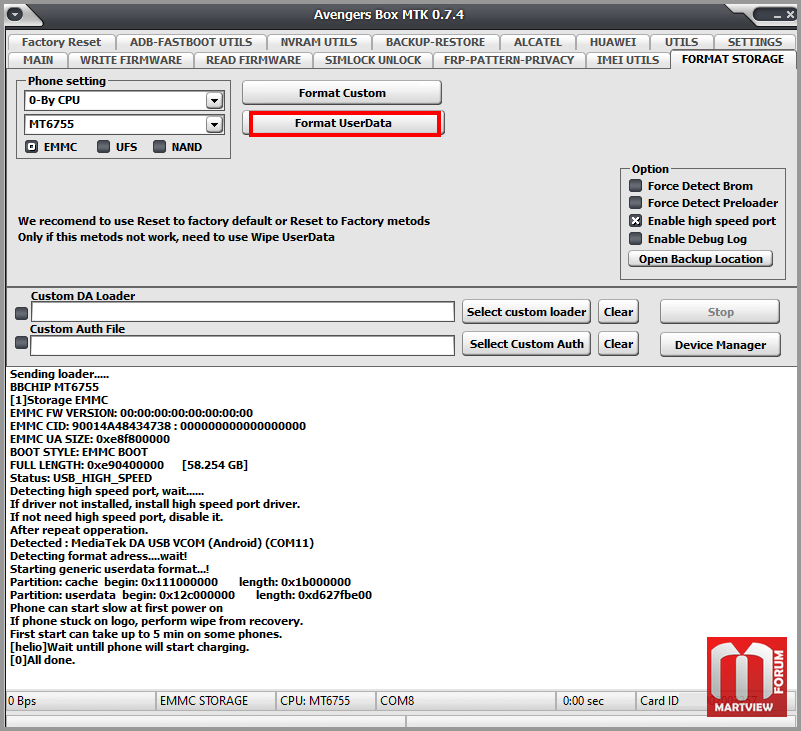This screenshot has width=801, height=731.
Task: Click the 'Status: USB_HIGH_SPEED' log line
Action: pyautogui.click(x=81, y=478)
